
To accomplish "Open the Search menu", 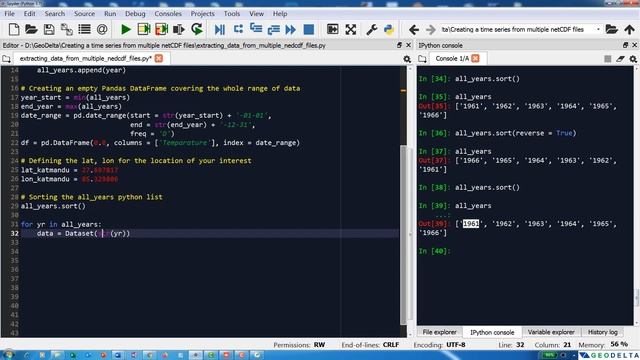I will click(55, 13).
